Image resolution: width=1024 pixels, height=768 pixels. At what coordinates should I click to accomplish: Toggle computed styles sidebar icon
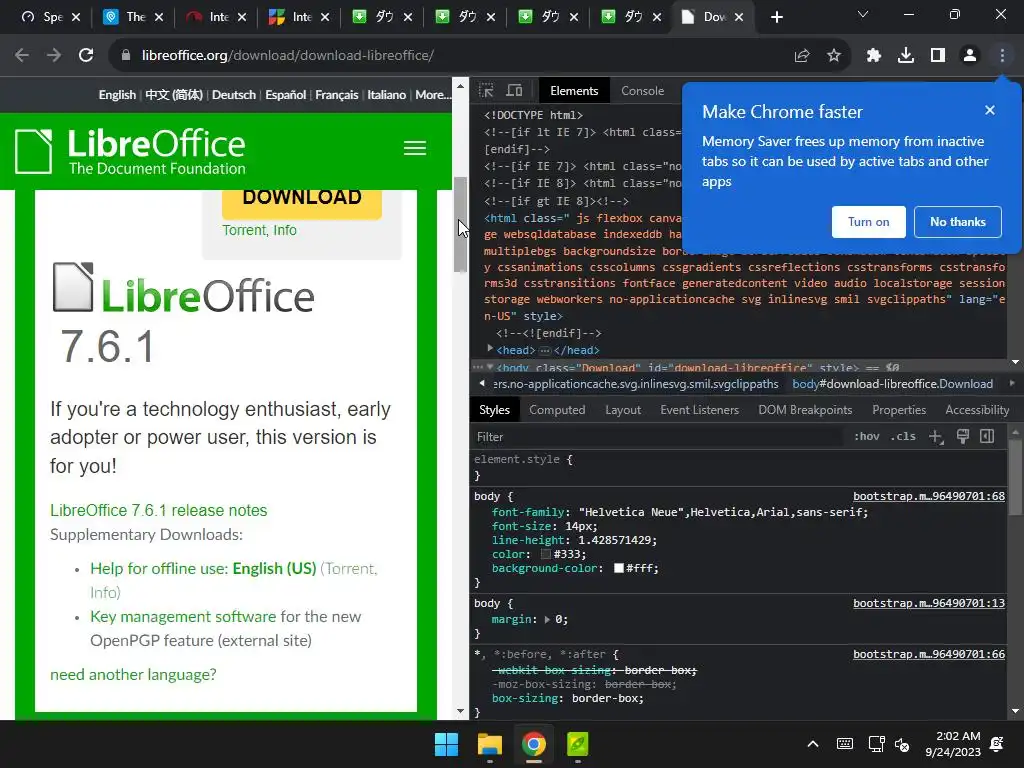987,436
